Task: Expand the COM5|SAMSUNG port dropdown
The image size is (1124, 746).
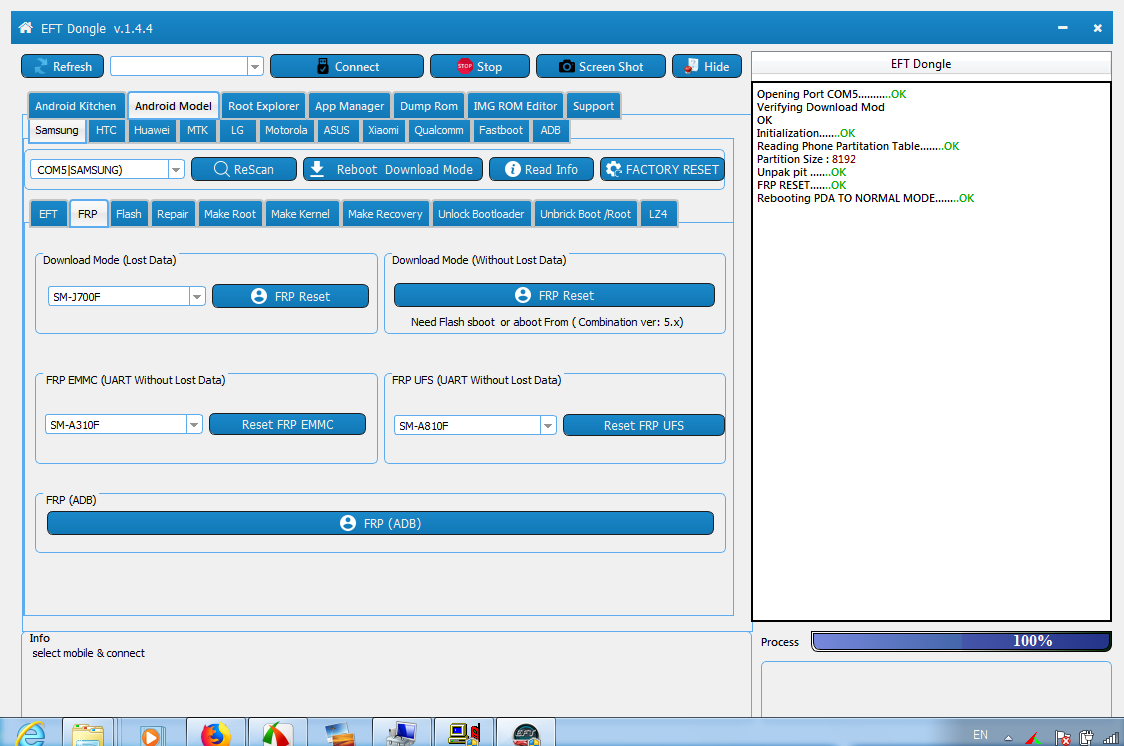Action: coord(176,170)
